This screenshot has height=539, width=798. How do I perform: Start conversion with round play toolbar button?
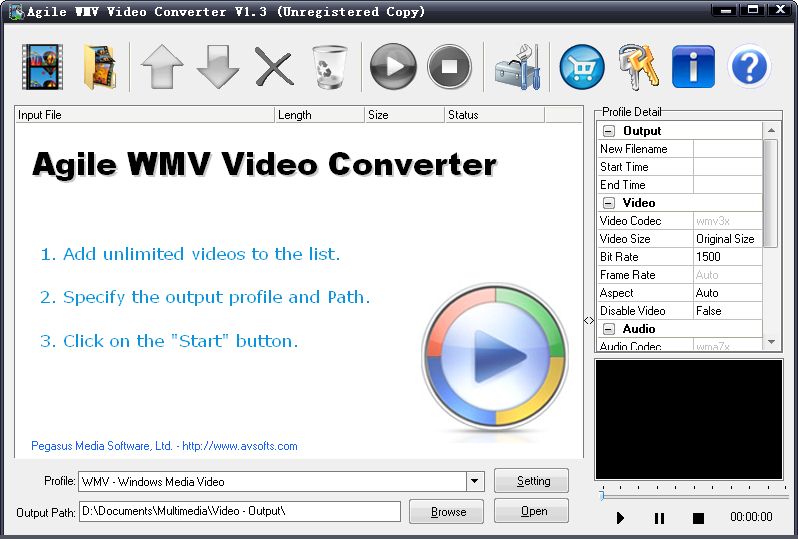(x=393, y=67)
